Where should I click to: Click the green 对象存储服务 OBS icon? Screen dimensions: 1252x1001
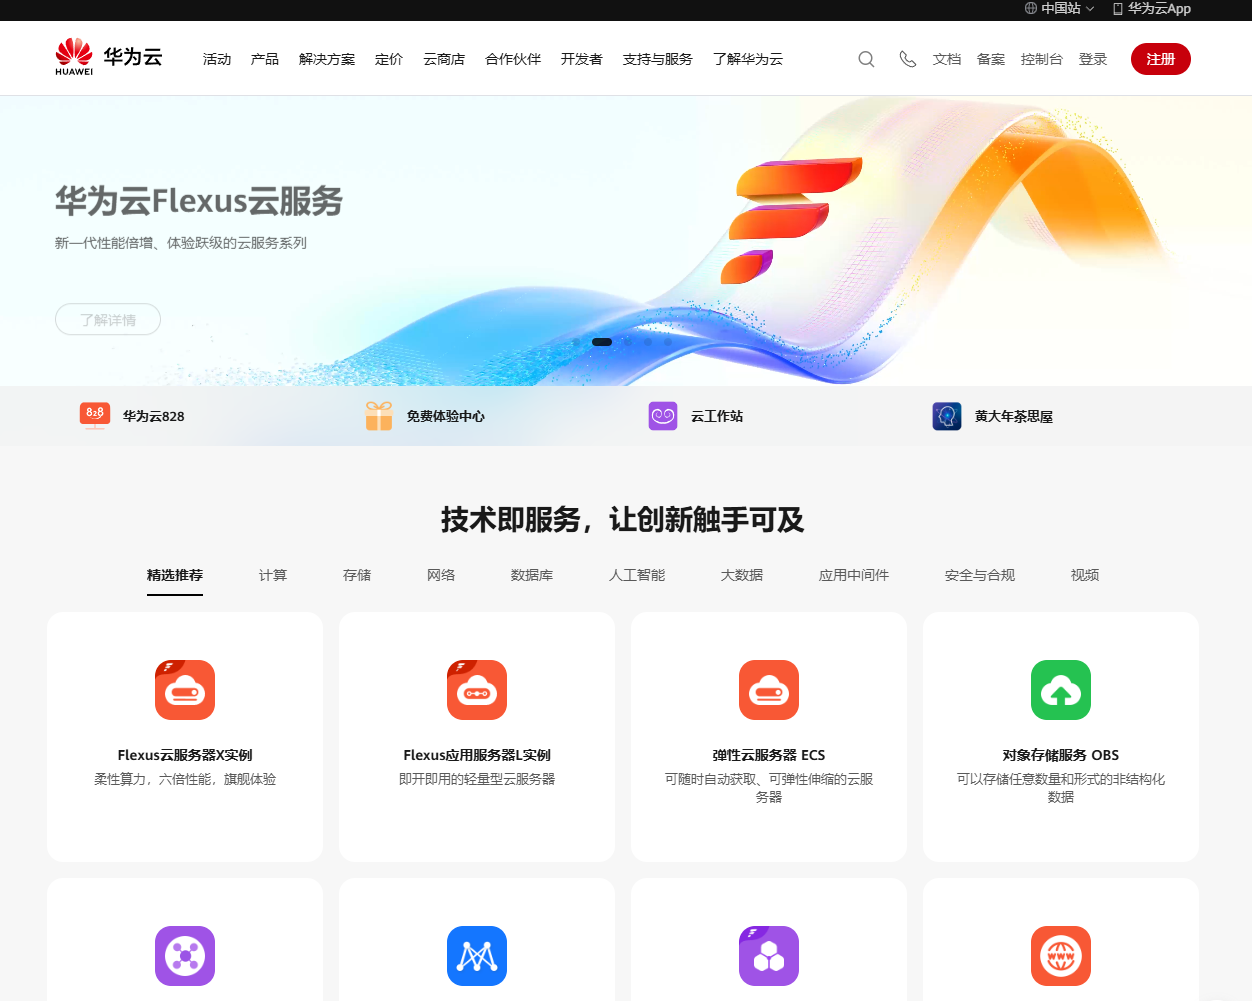pos(1061,689)
